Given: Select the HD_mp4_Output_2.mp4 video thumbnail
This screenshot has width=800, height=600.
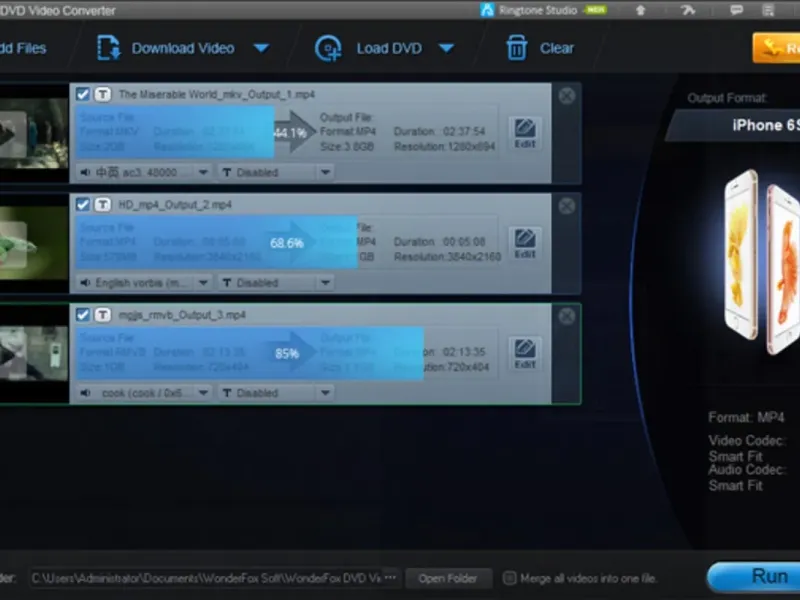Looking at the screenshot, I should (34, 243).
